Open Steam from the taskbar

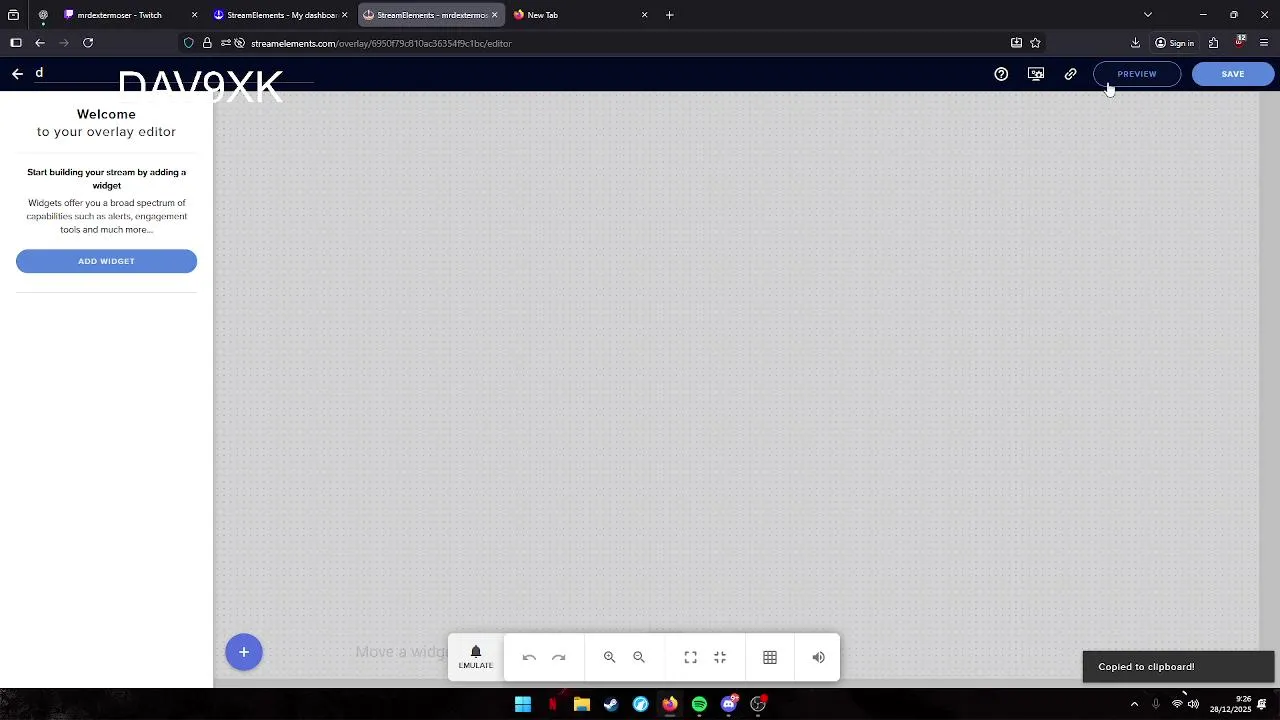[611, 704]
